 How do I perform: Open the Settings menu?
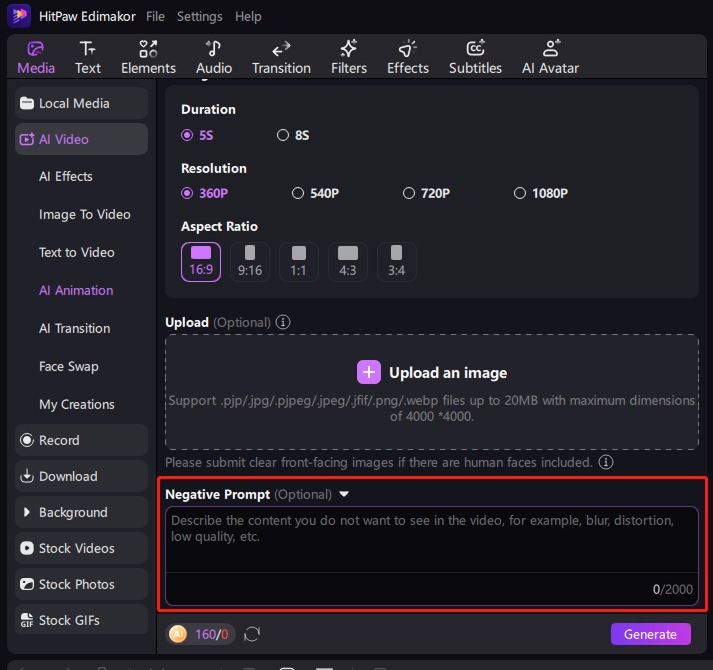(x=200, y=16)
